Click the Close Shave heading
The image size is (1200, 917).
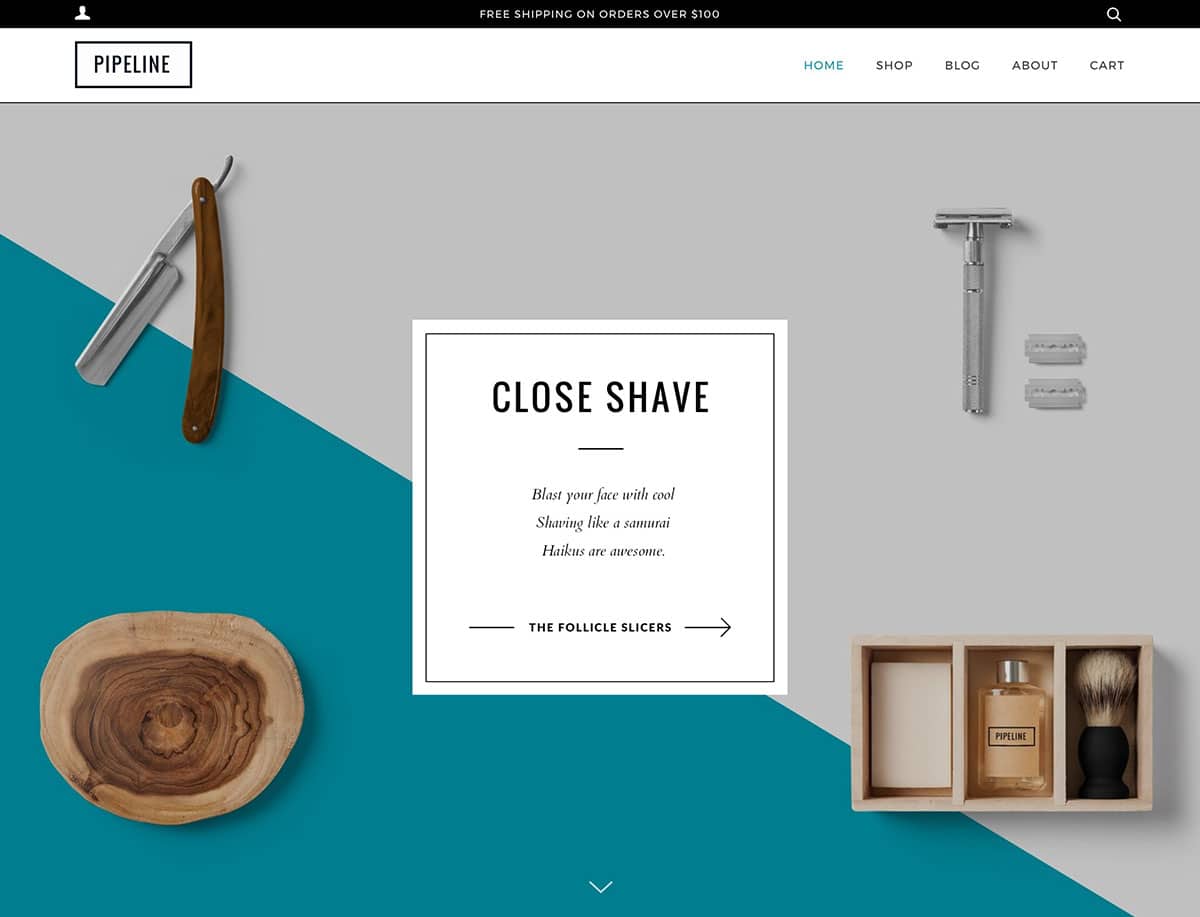coord(600,397)
